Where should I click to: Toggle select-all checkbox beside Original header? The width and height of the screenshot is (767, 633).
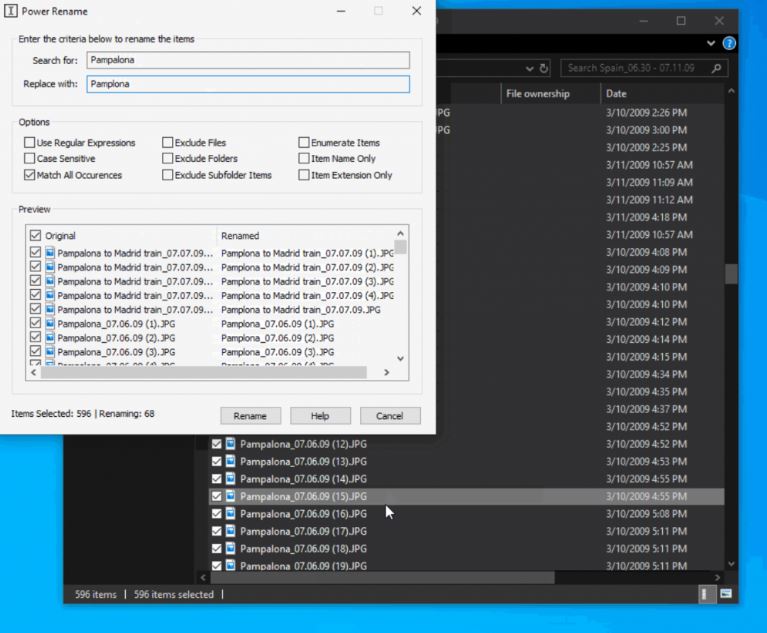[35, 235]
